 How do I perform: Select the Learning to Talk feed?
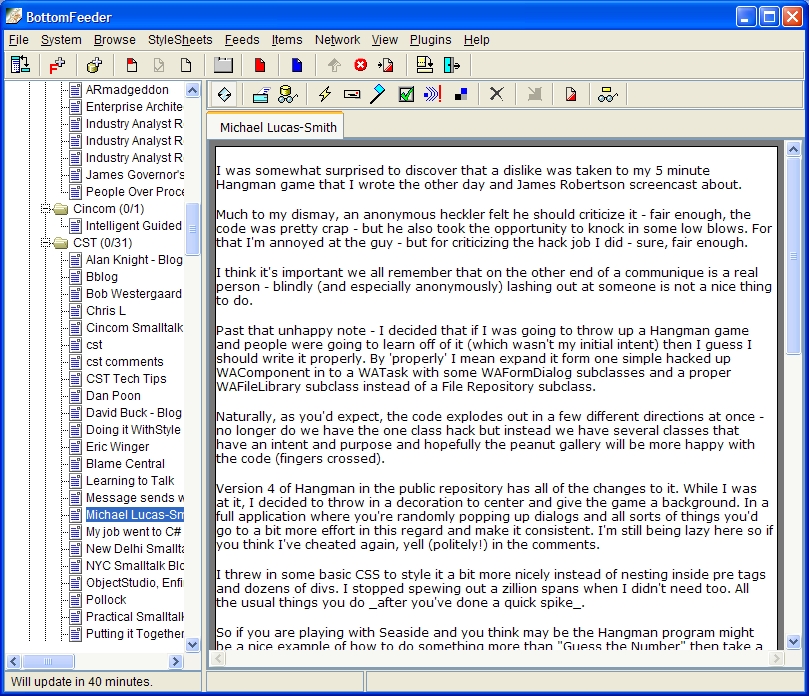coord(130,481)
